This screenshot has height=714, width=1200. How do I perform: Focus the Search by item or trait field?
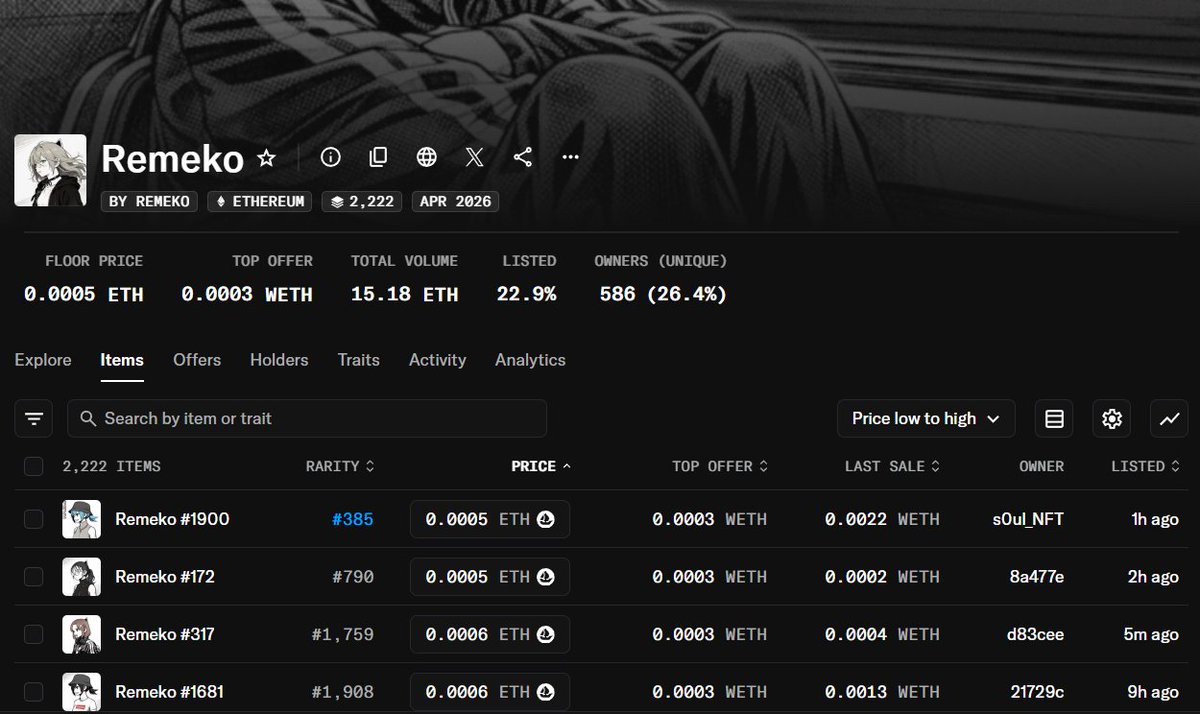click(307, 418)
